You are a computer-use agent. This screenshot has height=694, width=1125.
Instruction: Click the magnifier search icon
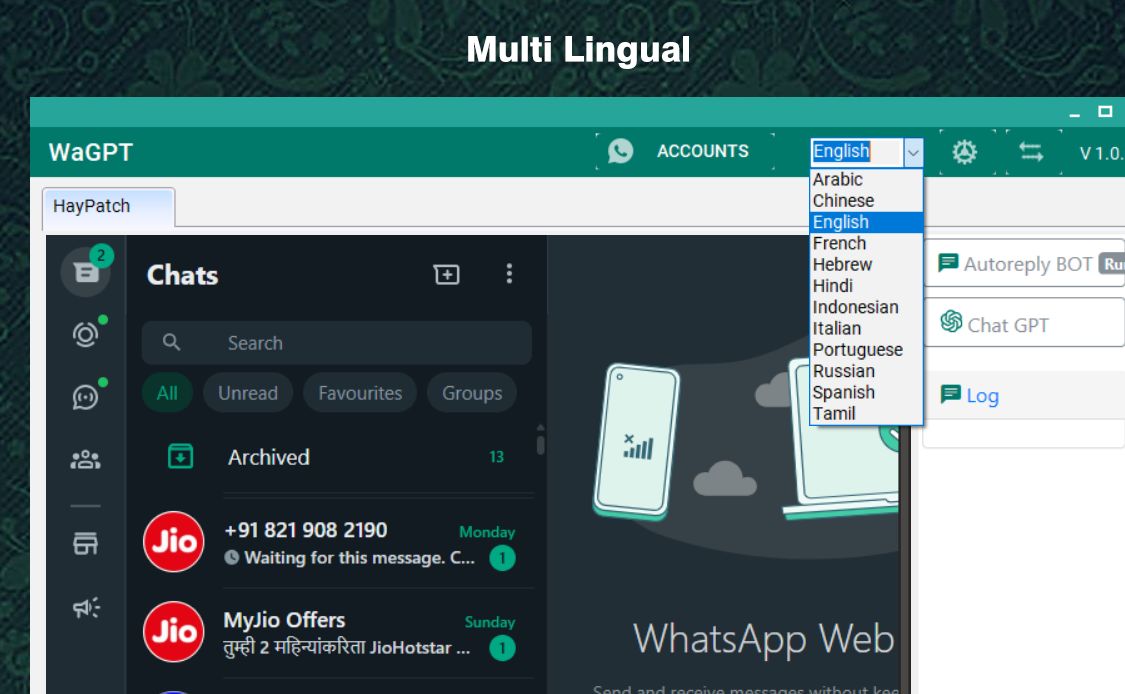[171, 342]
